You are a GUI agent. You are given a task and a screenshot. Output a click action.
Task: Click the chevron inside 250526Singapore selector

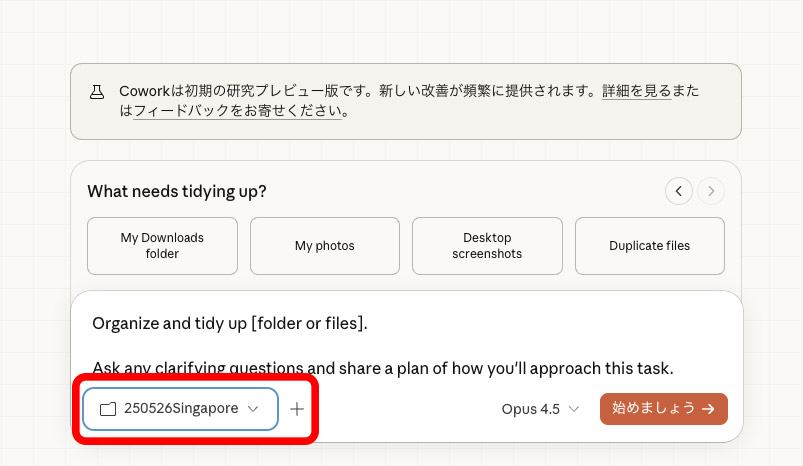pyautogui.click(x=253, y=409)
